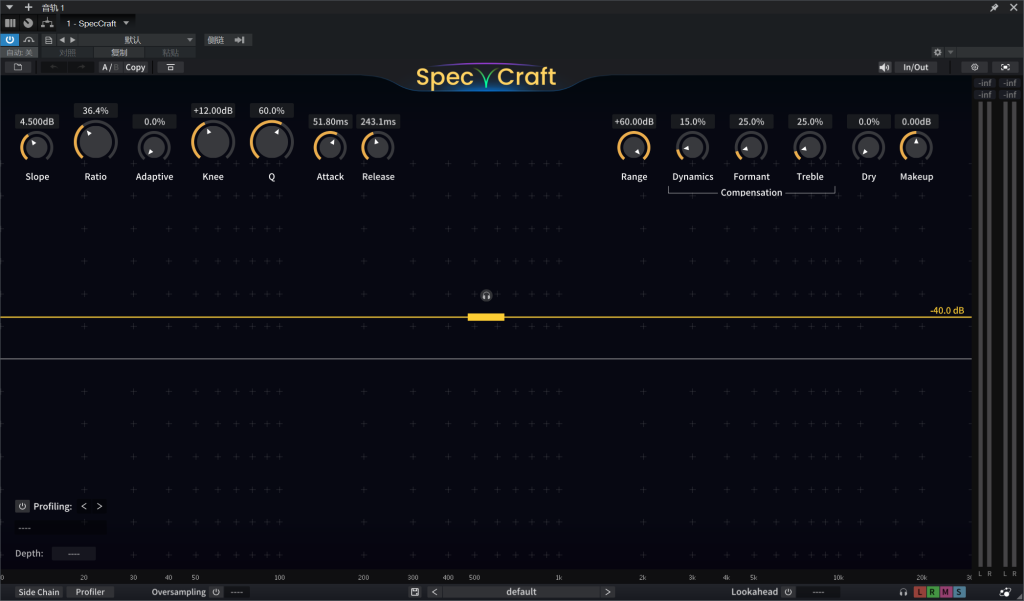This screenshot has width=1024, height=601.
Task: Toggle the purple M mid channel button
Action: click(x=946, y=592)
